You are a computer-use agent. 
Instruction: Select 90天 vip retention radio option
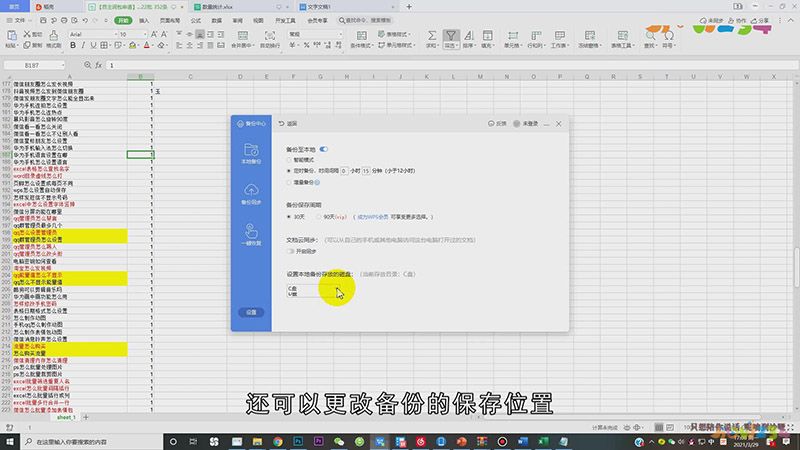[x=319, y=217]
